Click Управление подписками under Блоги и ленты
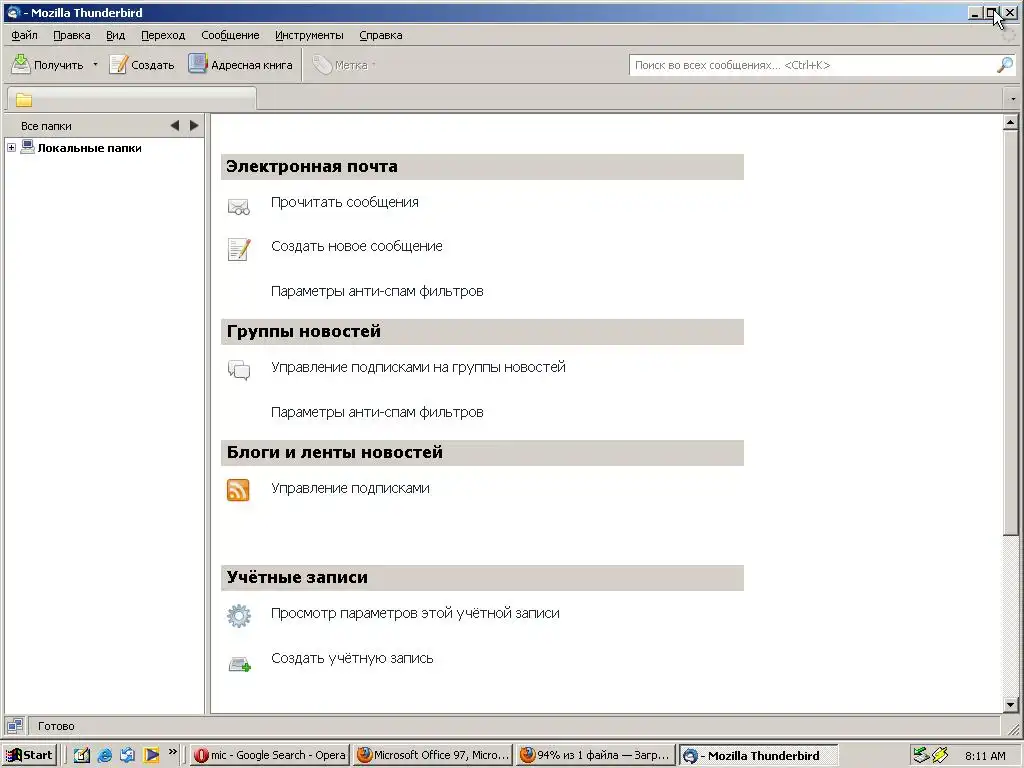Viewport: 1024px width, 768px height. tap(350, 488)
